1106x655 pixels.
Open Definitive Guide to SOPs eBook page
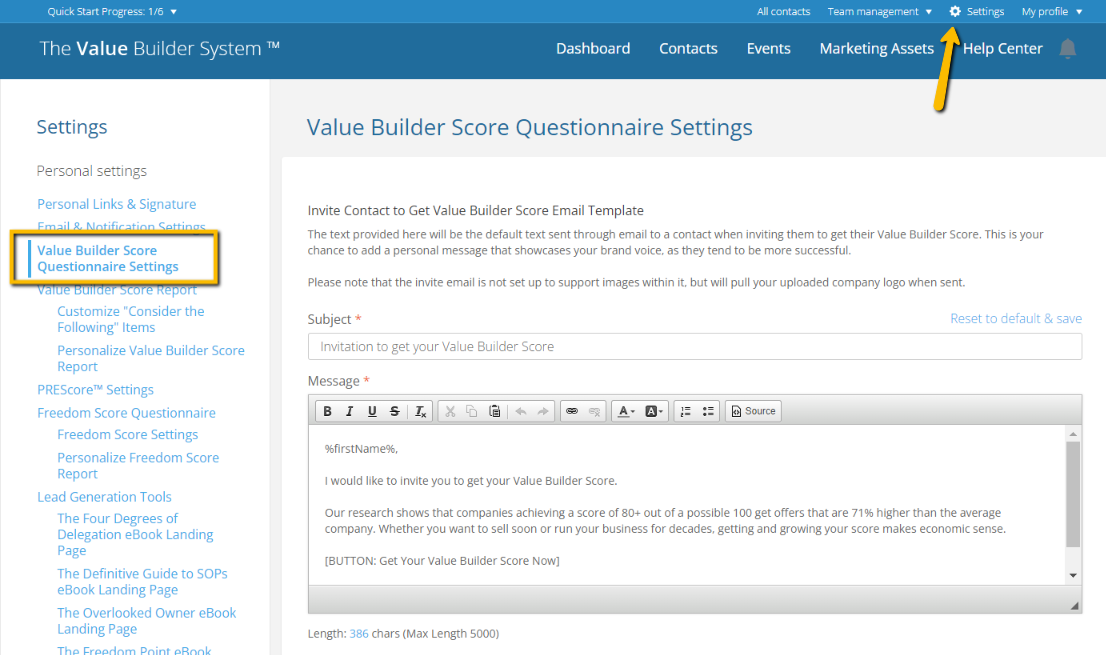tap(142, 582)
